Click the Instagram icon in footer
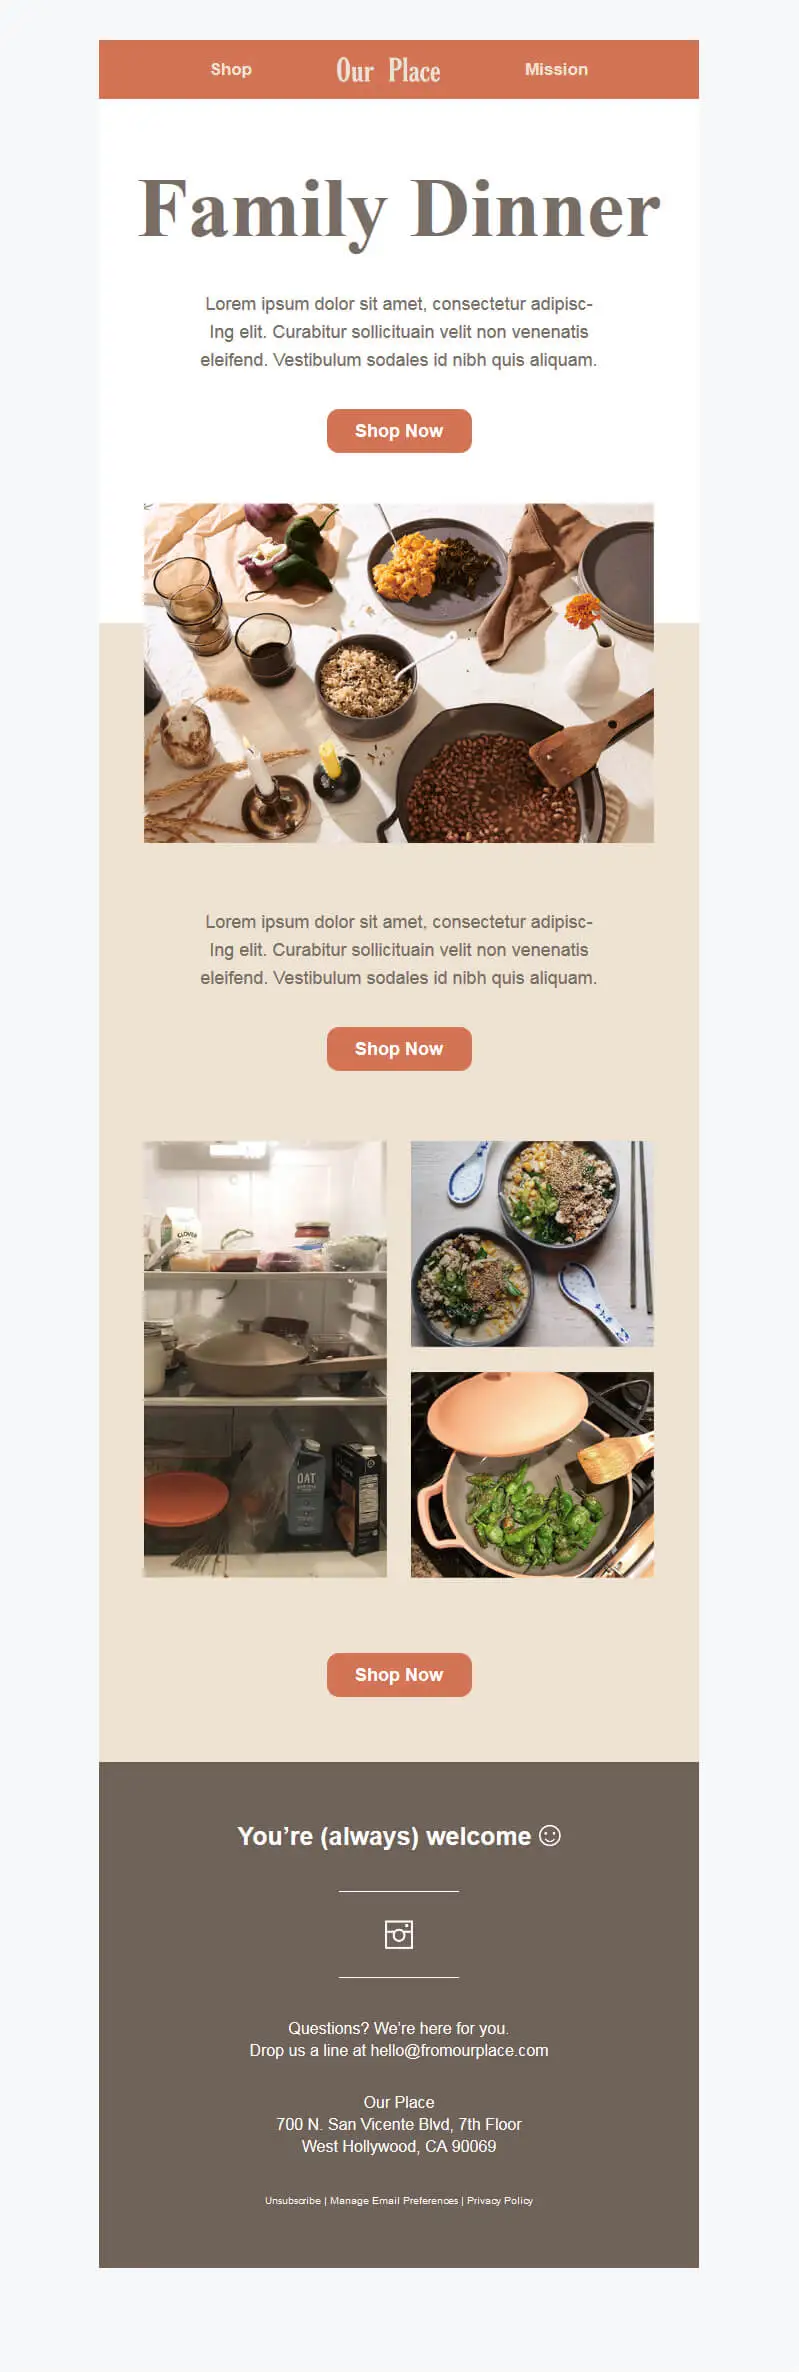The width and height of the screenshot is (799, 2372). click(399, 1934)
